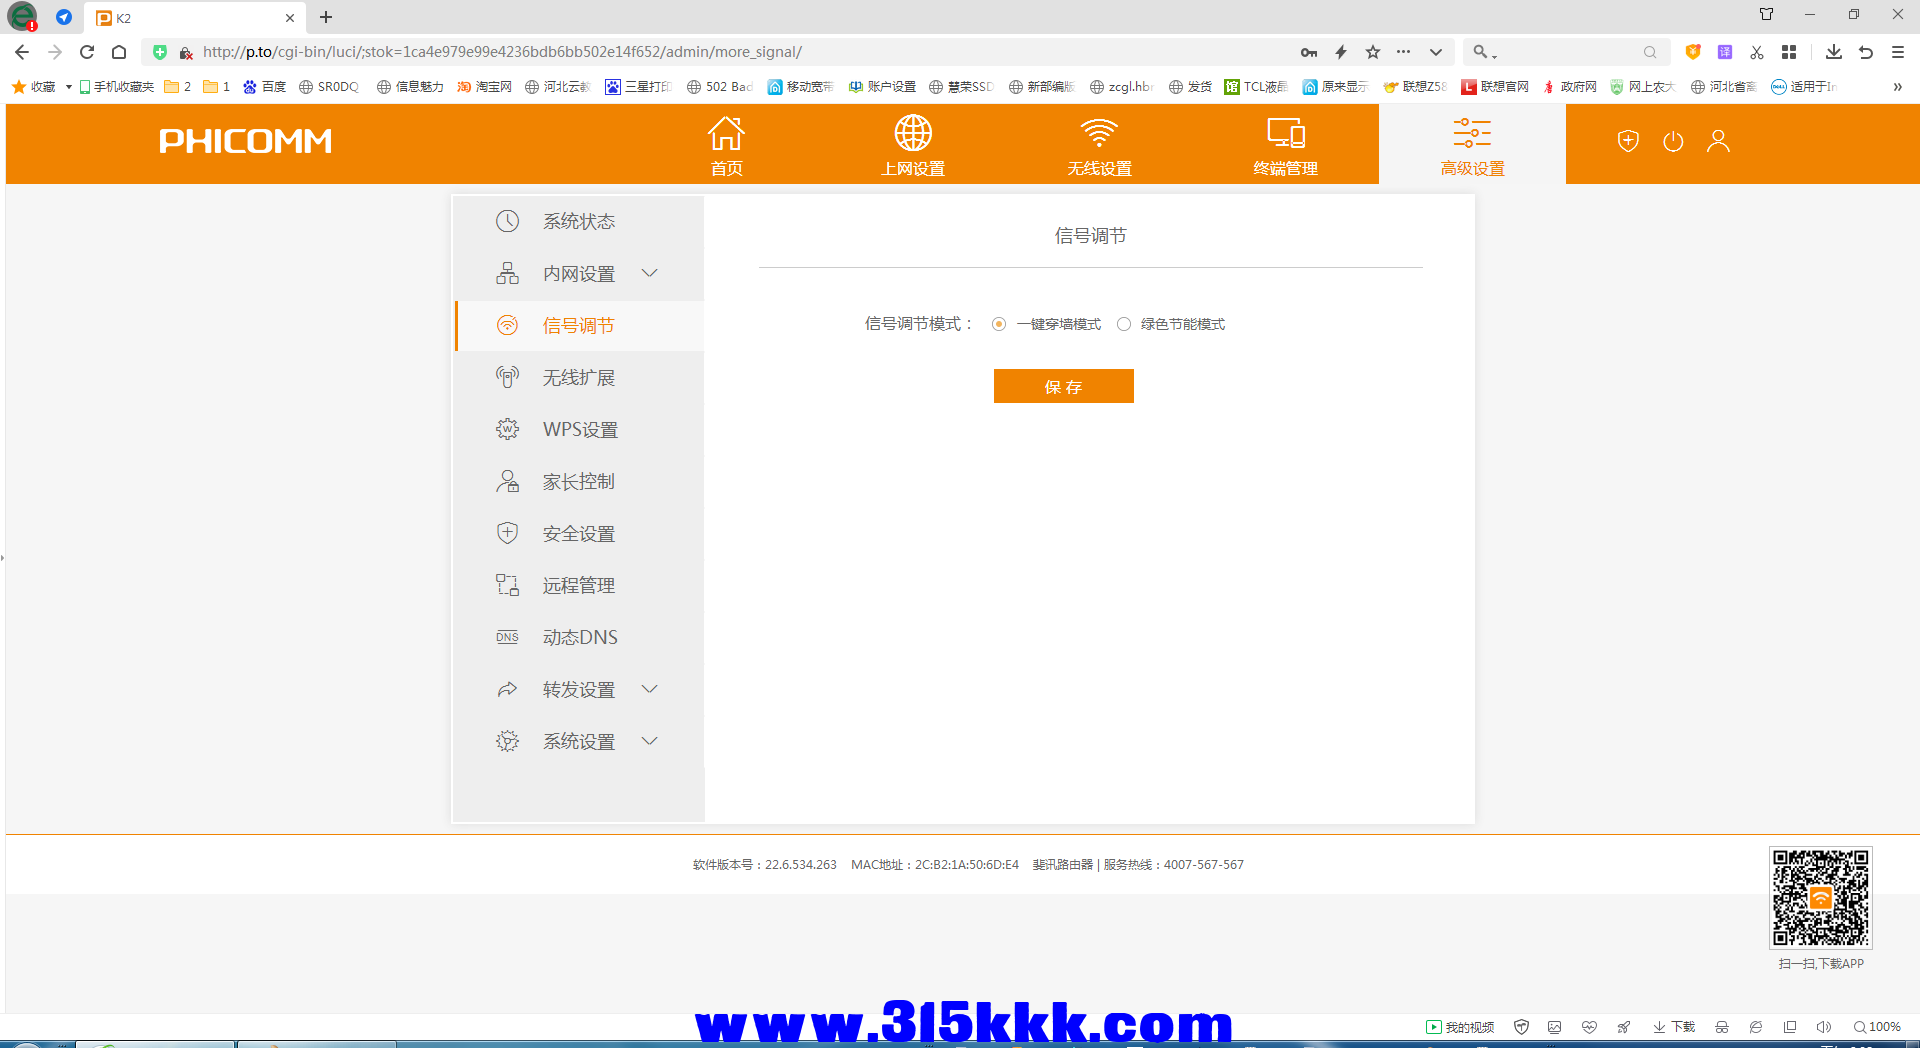Viewport: 1920px width, 1048px height.
Task: Open 终端管理 devices icon
Action: [x=1286, y=133]
